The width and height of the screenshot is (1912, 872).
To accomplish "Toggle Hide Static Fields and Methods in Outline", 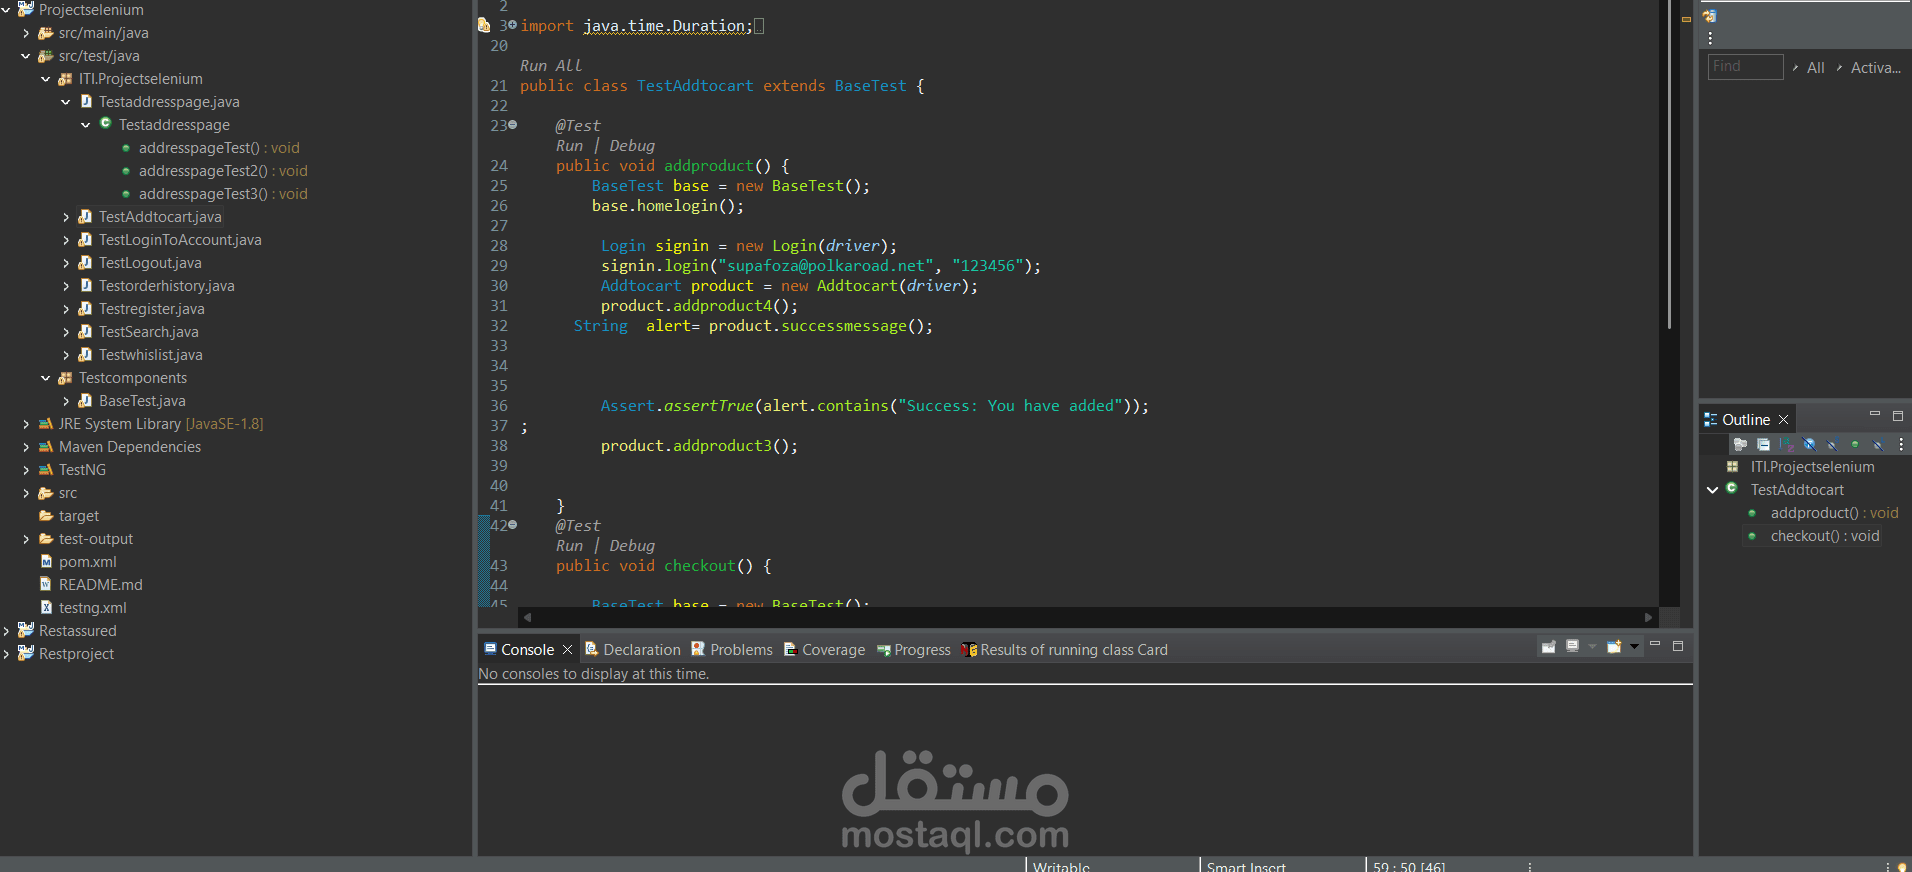I will (1832, 444).
